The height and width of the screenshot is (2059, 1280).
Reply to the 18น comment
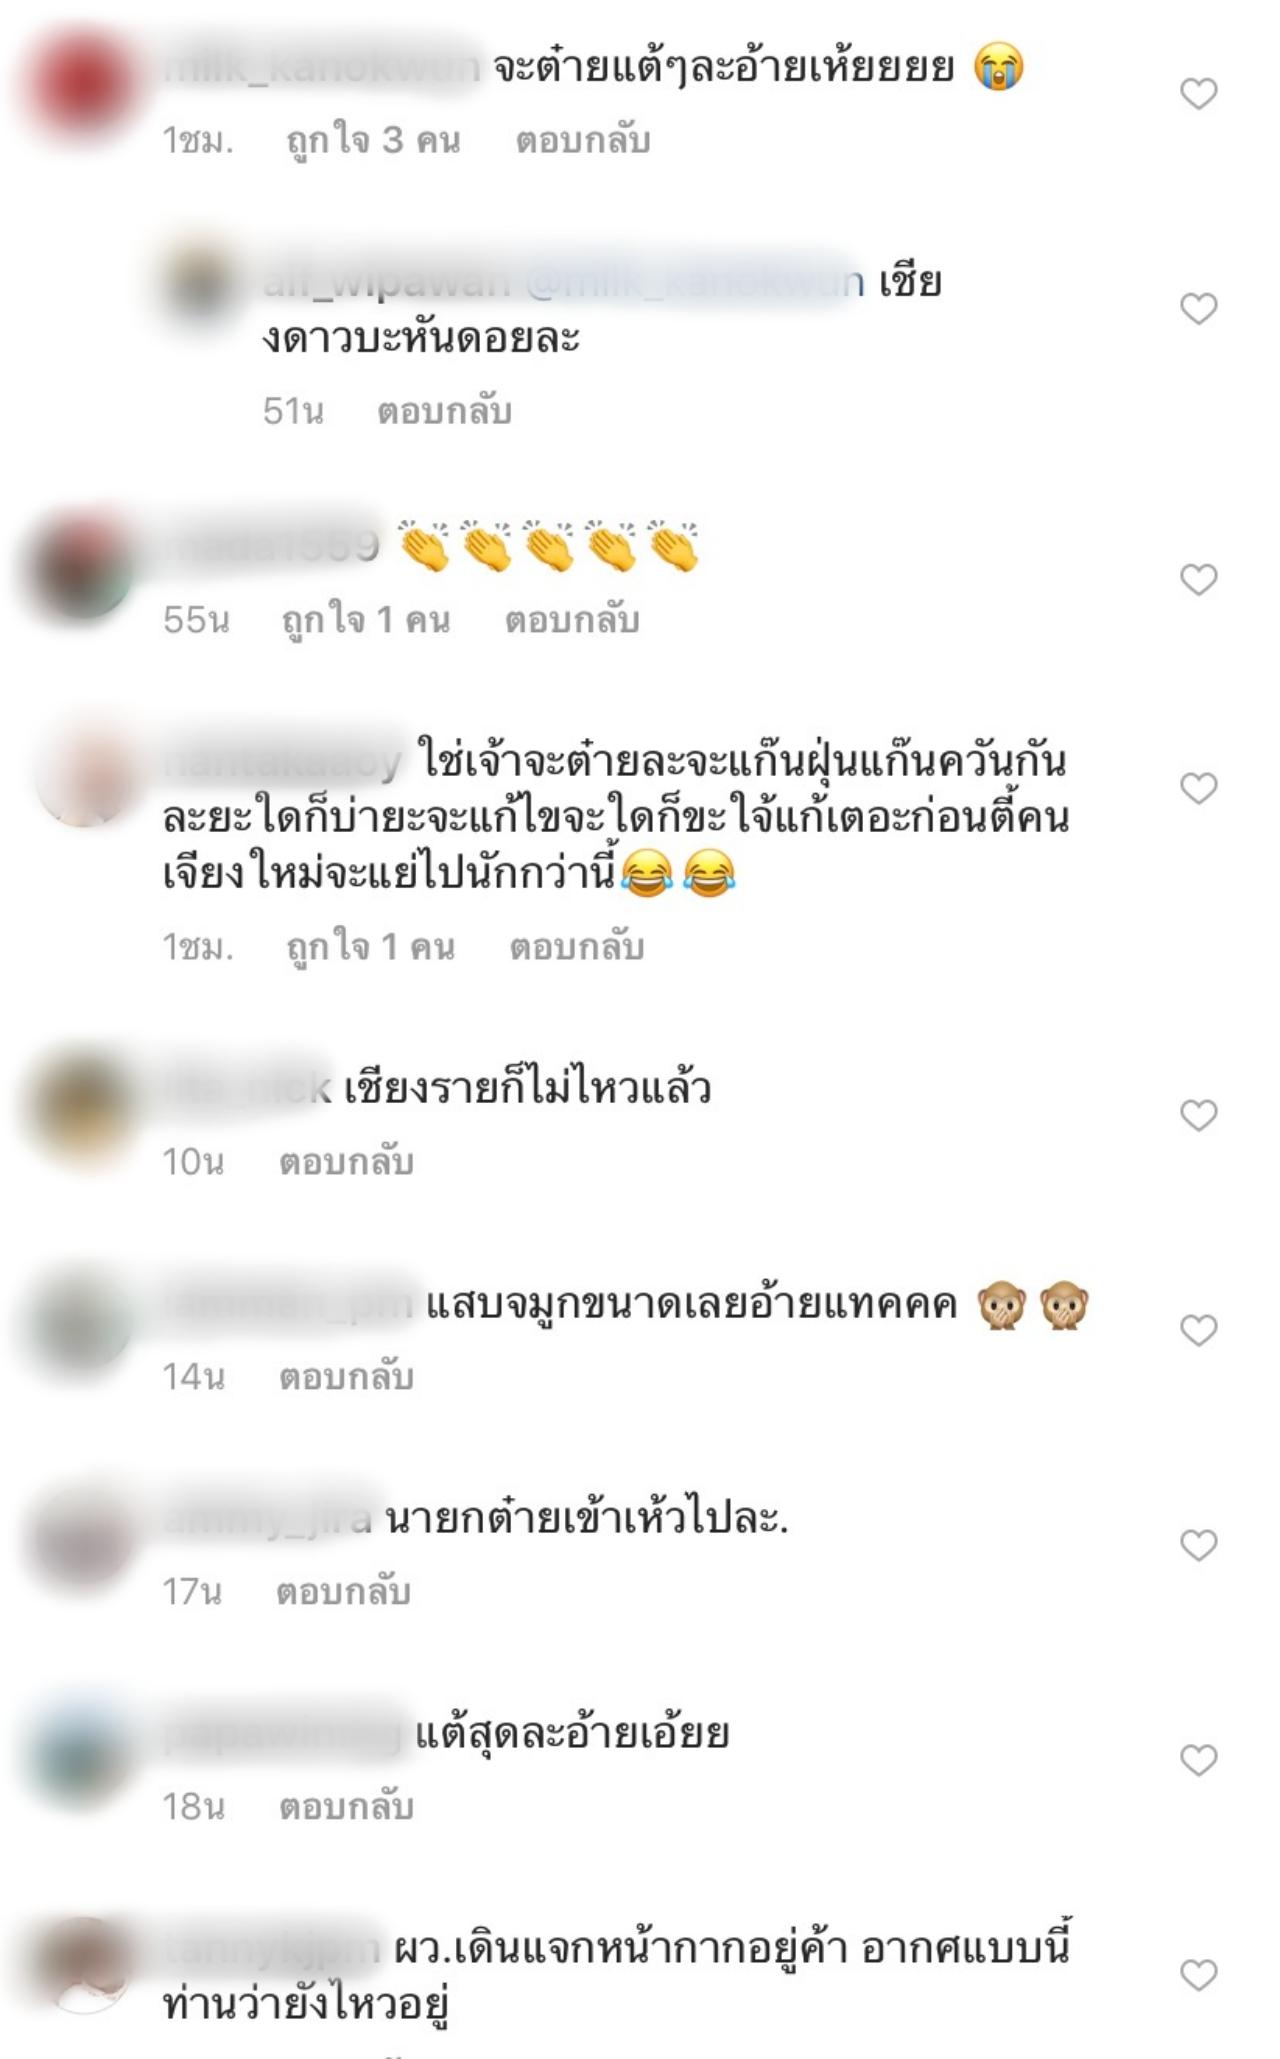346,1806
